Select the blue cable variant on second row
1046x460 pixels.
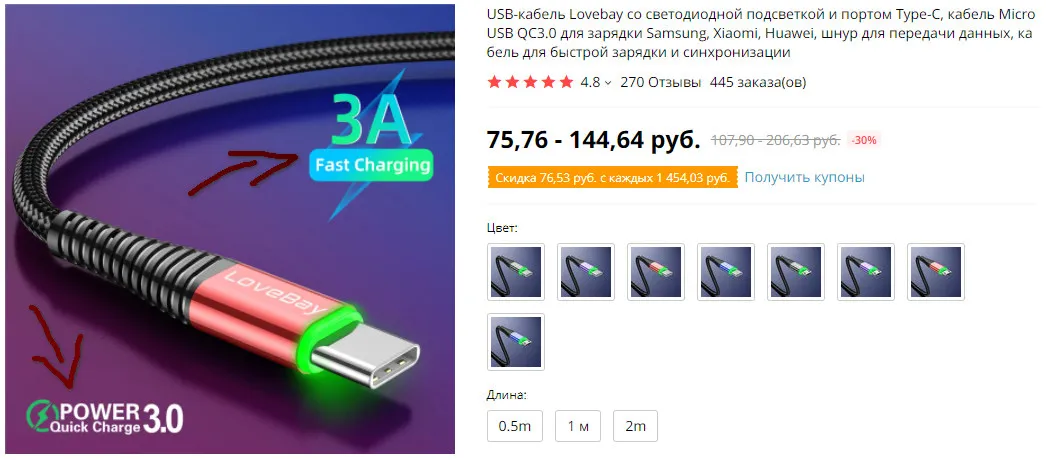pos(516,342)
